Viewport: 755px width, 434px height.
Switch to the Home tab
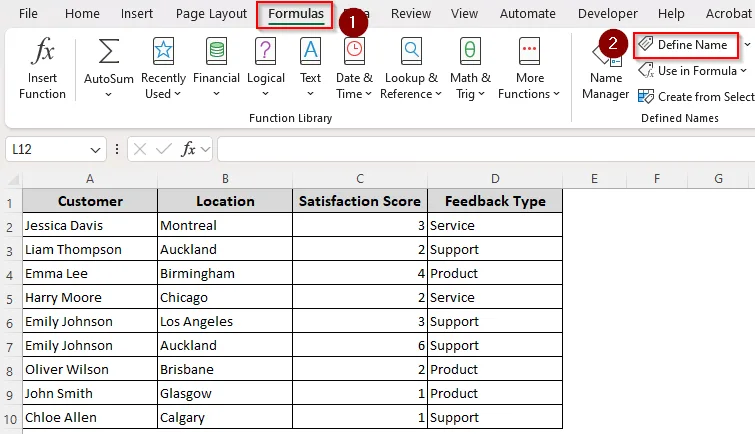point(82,13)
